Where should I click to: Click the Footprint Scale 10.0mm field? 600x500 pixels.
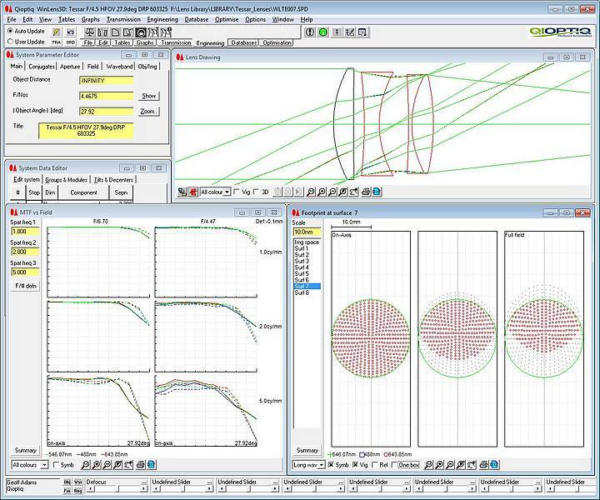pos(307,232)
